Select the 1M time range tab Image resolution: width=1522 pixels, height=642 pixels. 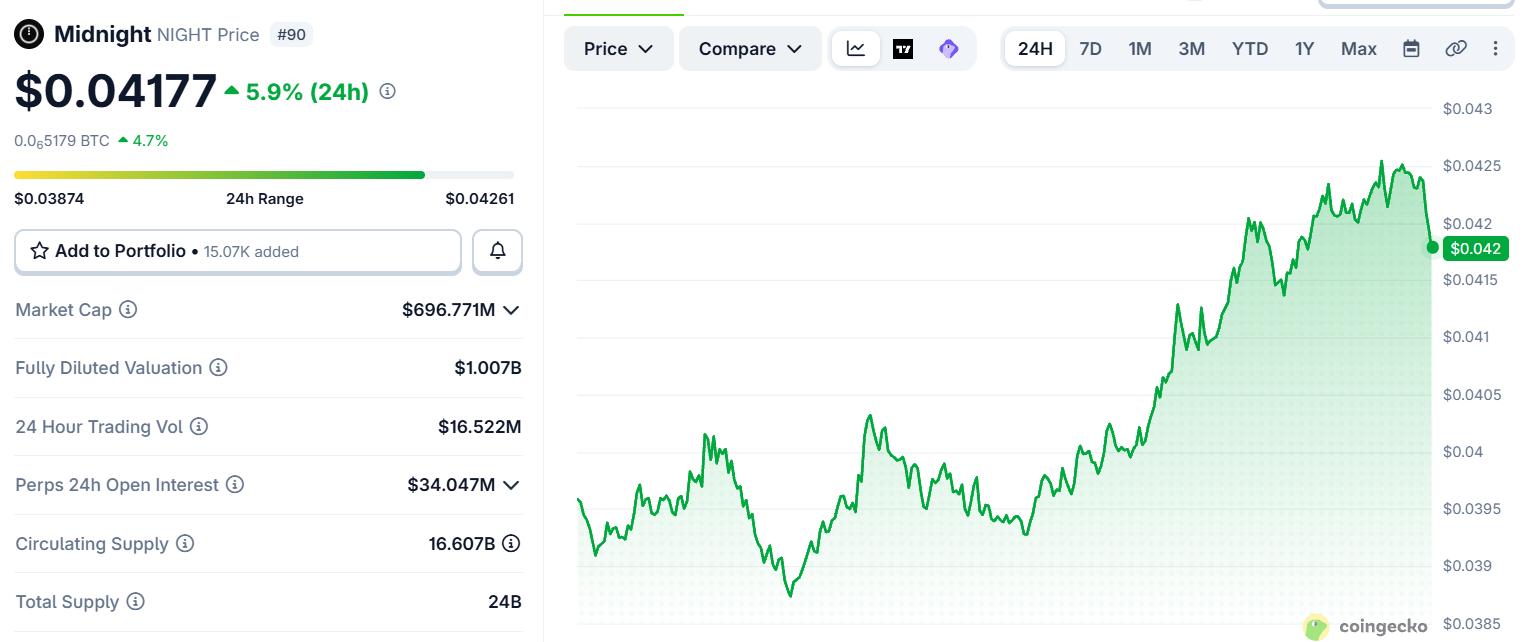(1140, 49)
